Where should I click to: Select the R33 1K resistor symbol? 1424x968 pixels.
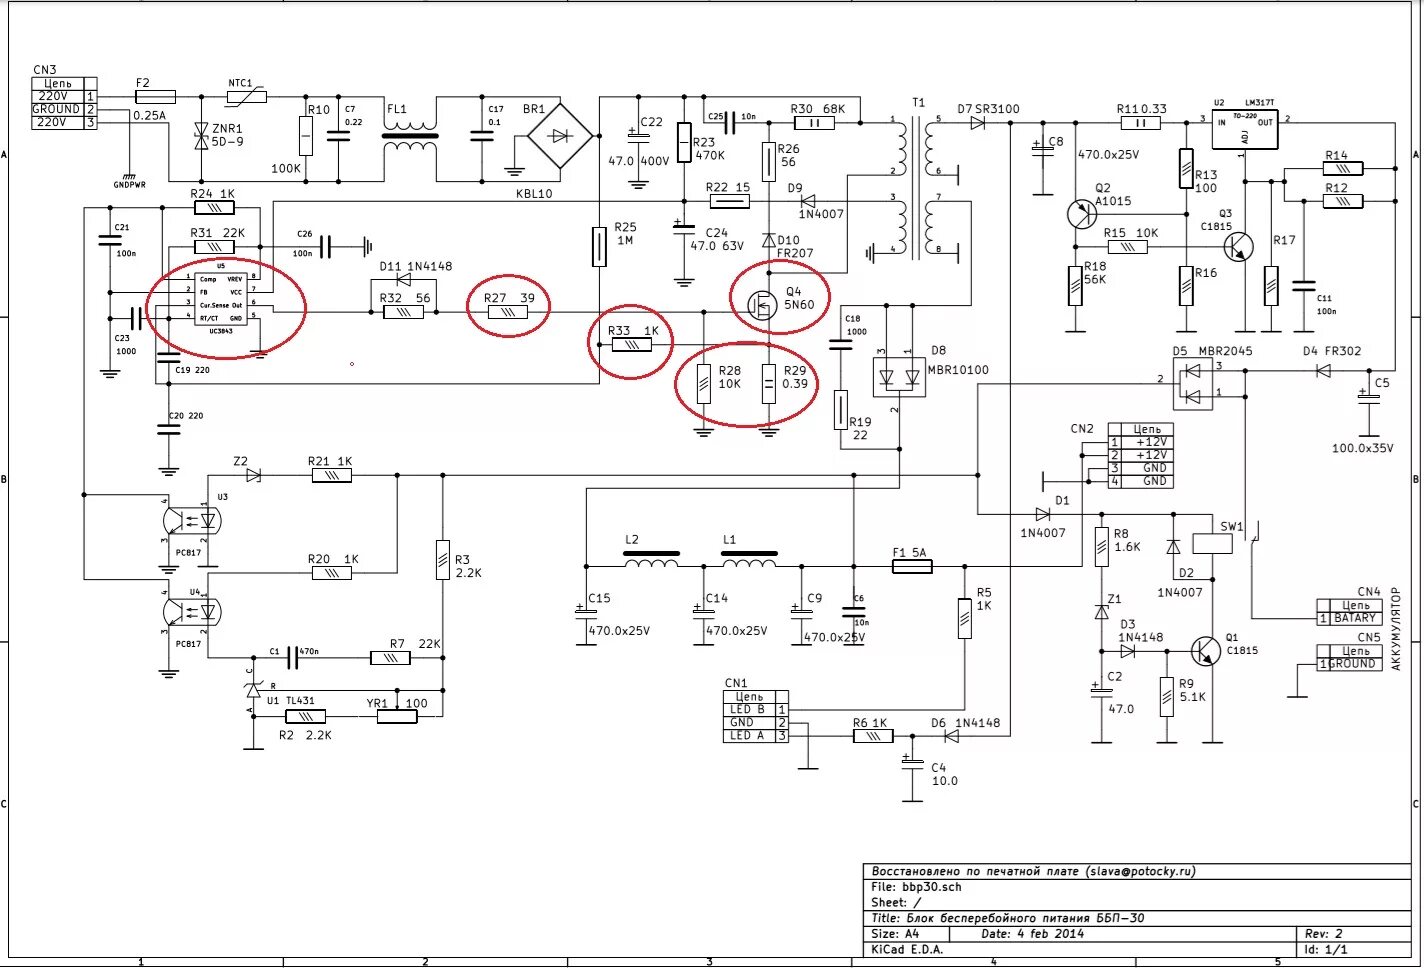point(631,345)
